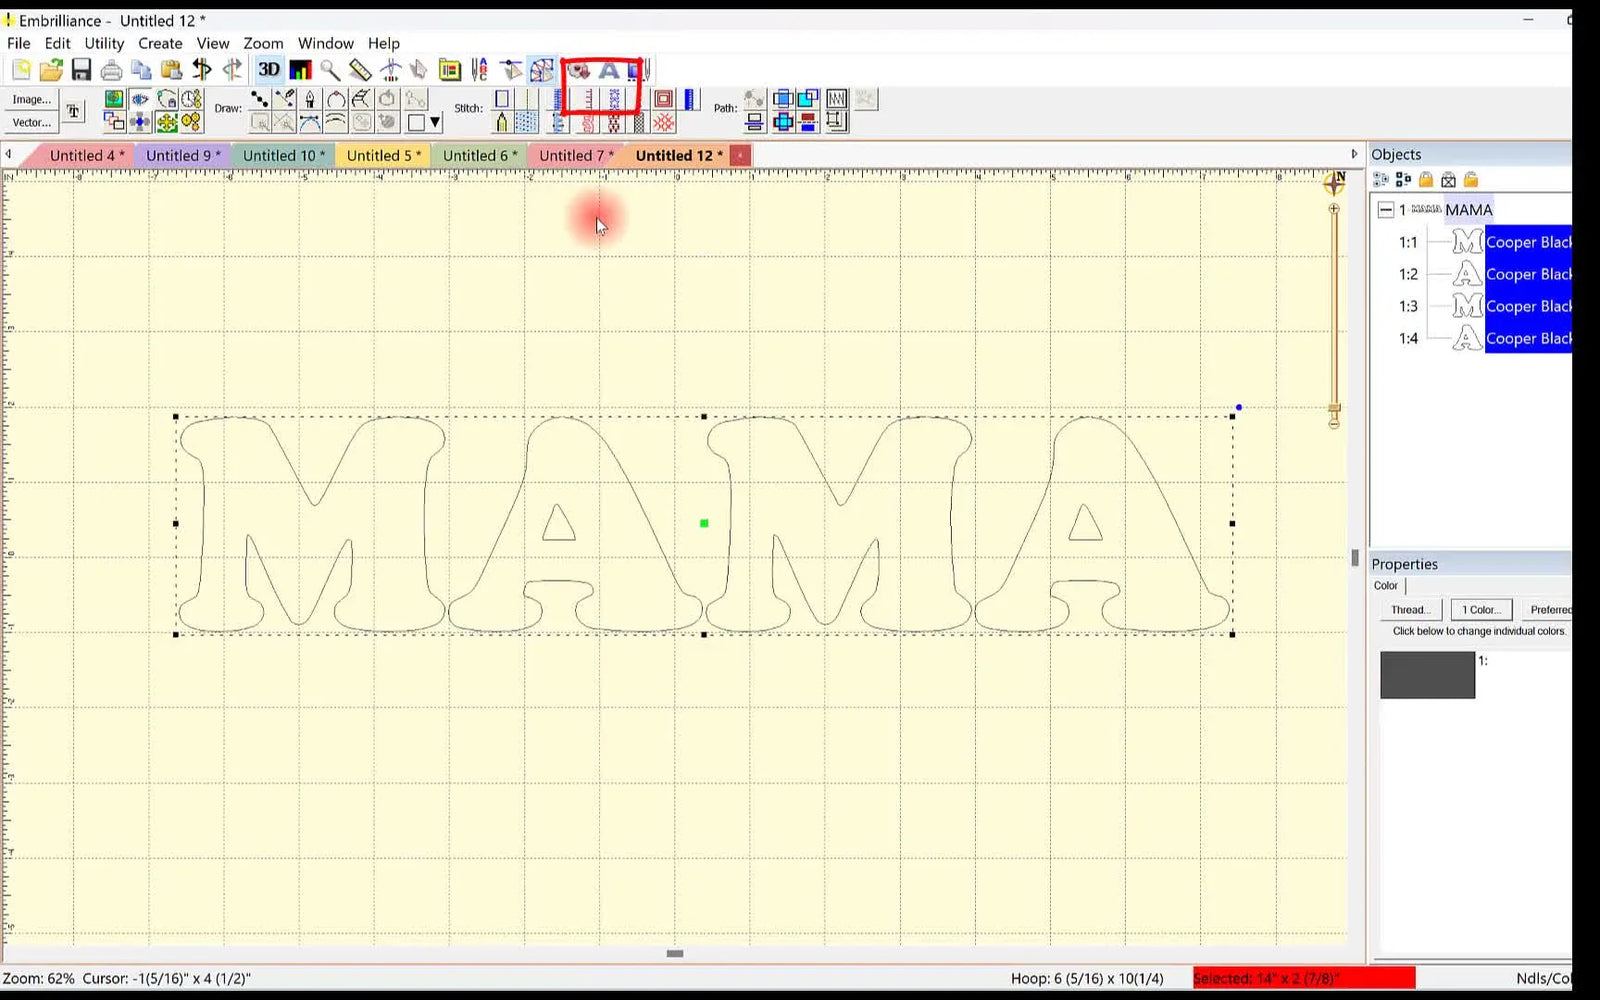The image size is (1600, 1000).
Task: Click the Image... button
Action: 31,99
